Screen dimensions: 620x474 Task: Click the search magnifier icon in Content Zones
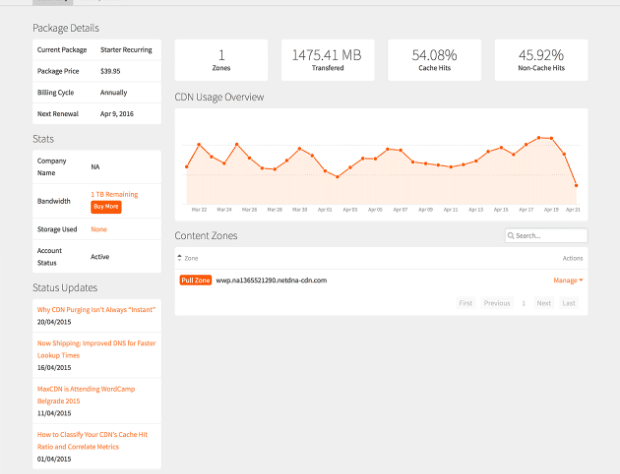tap(512, 236)
